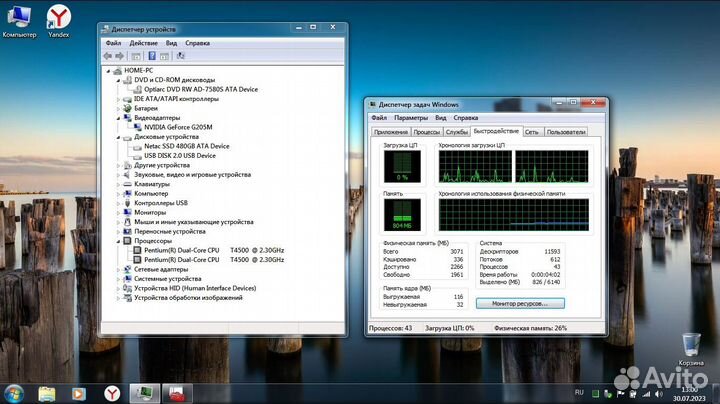The width and height of the screenshot is (720, 404).
Task: Open Параметры menu in Task Manager
Action: (x=411, y=118)
